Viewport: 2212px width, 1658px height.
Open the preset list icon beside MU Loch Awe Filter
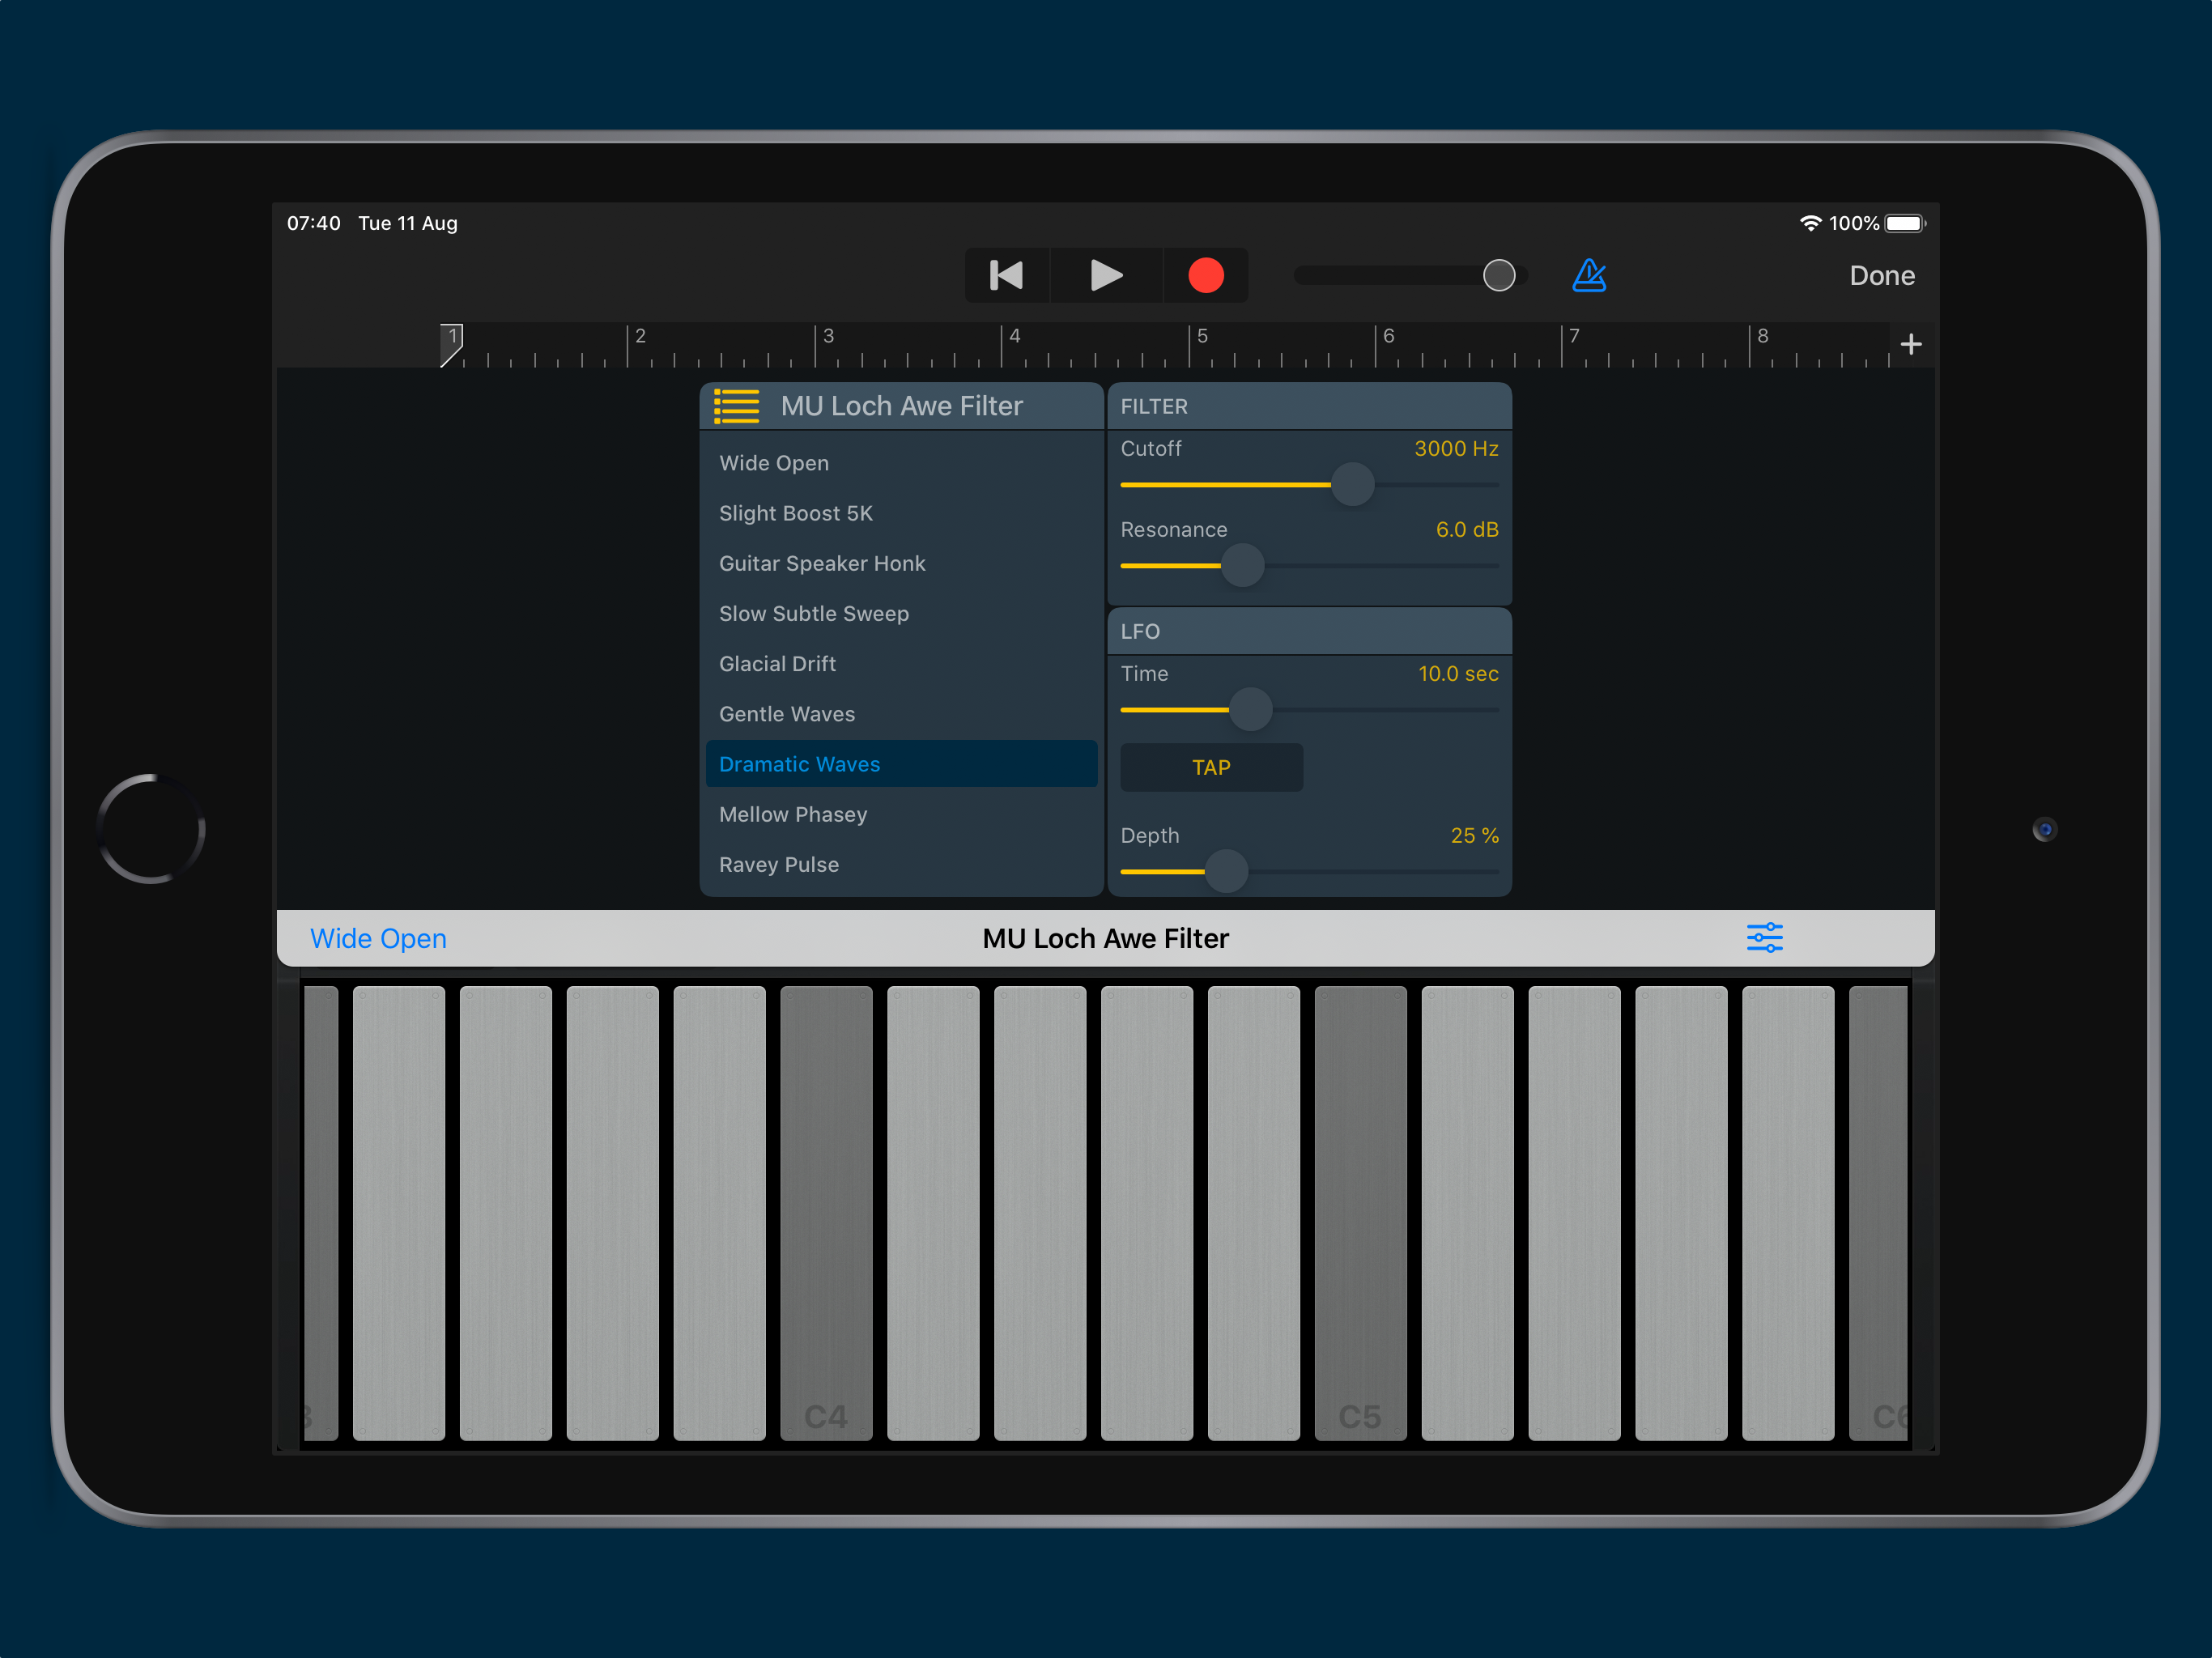point(737,406)
